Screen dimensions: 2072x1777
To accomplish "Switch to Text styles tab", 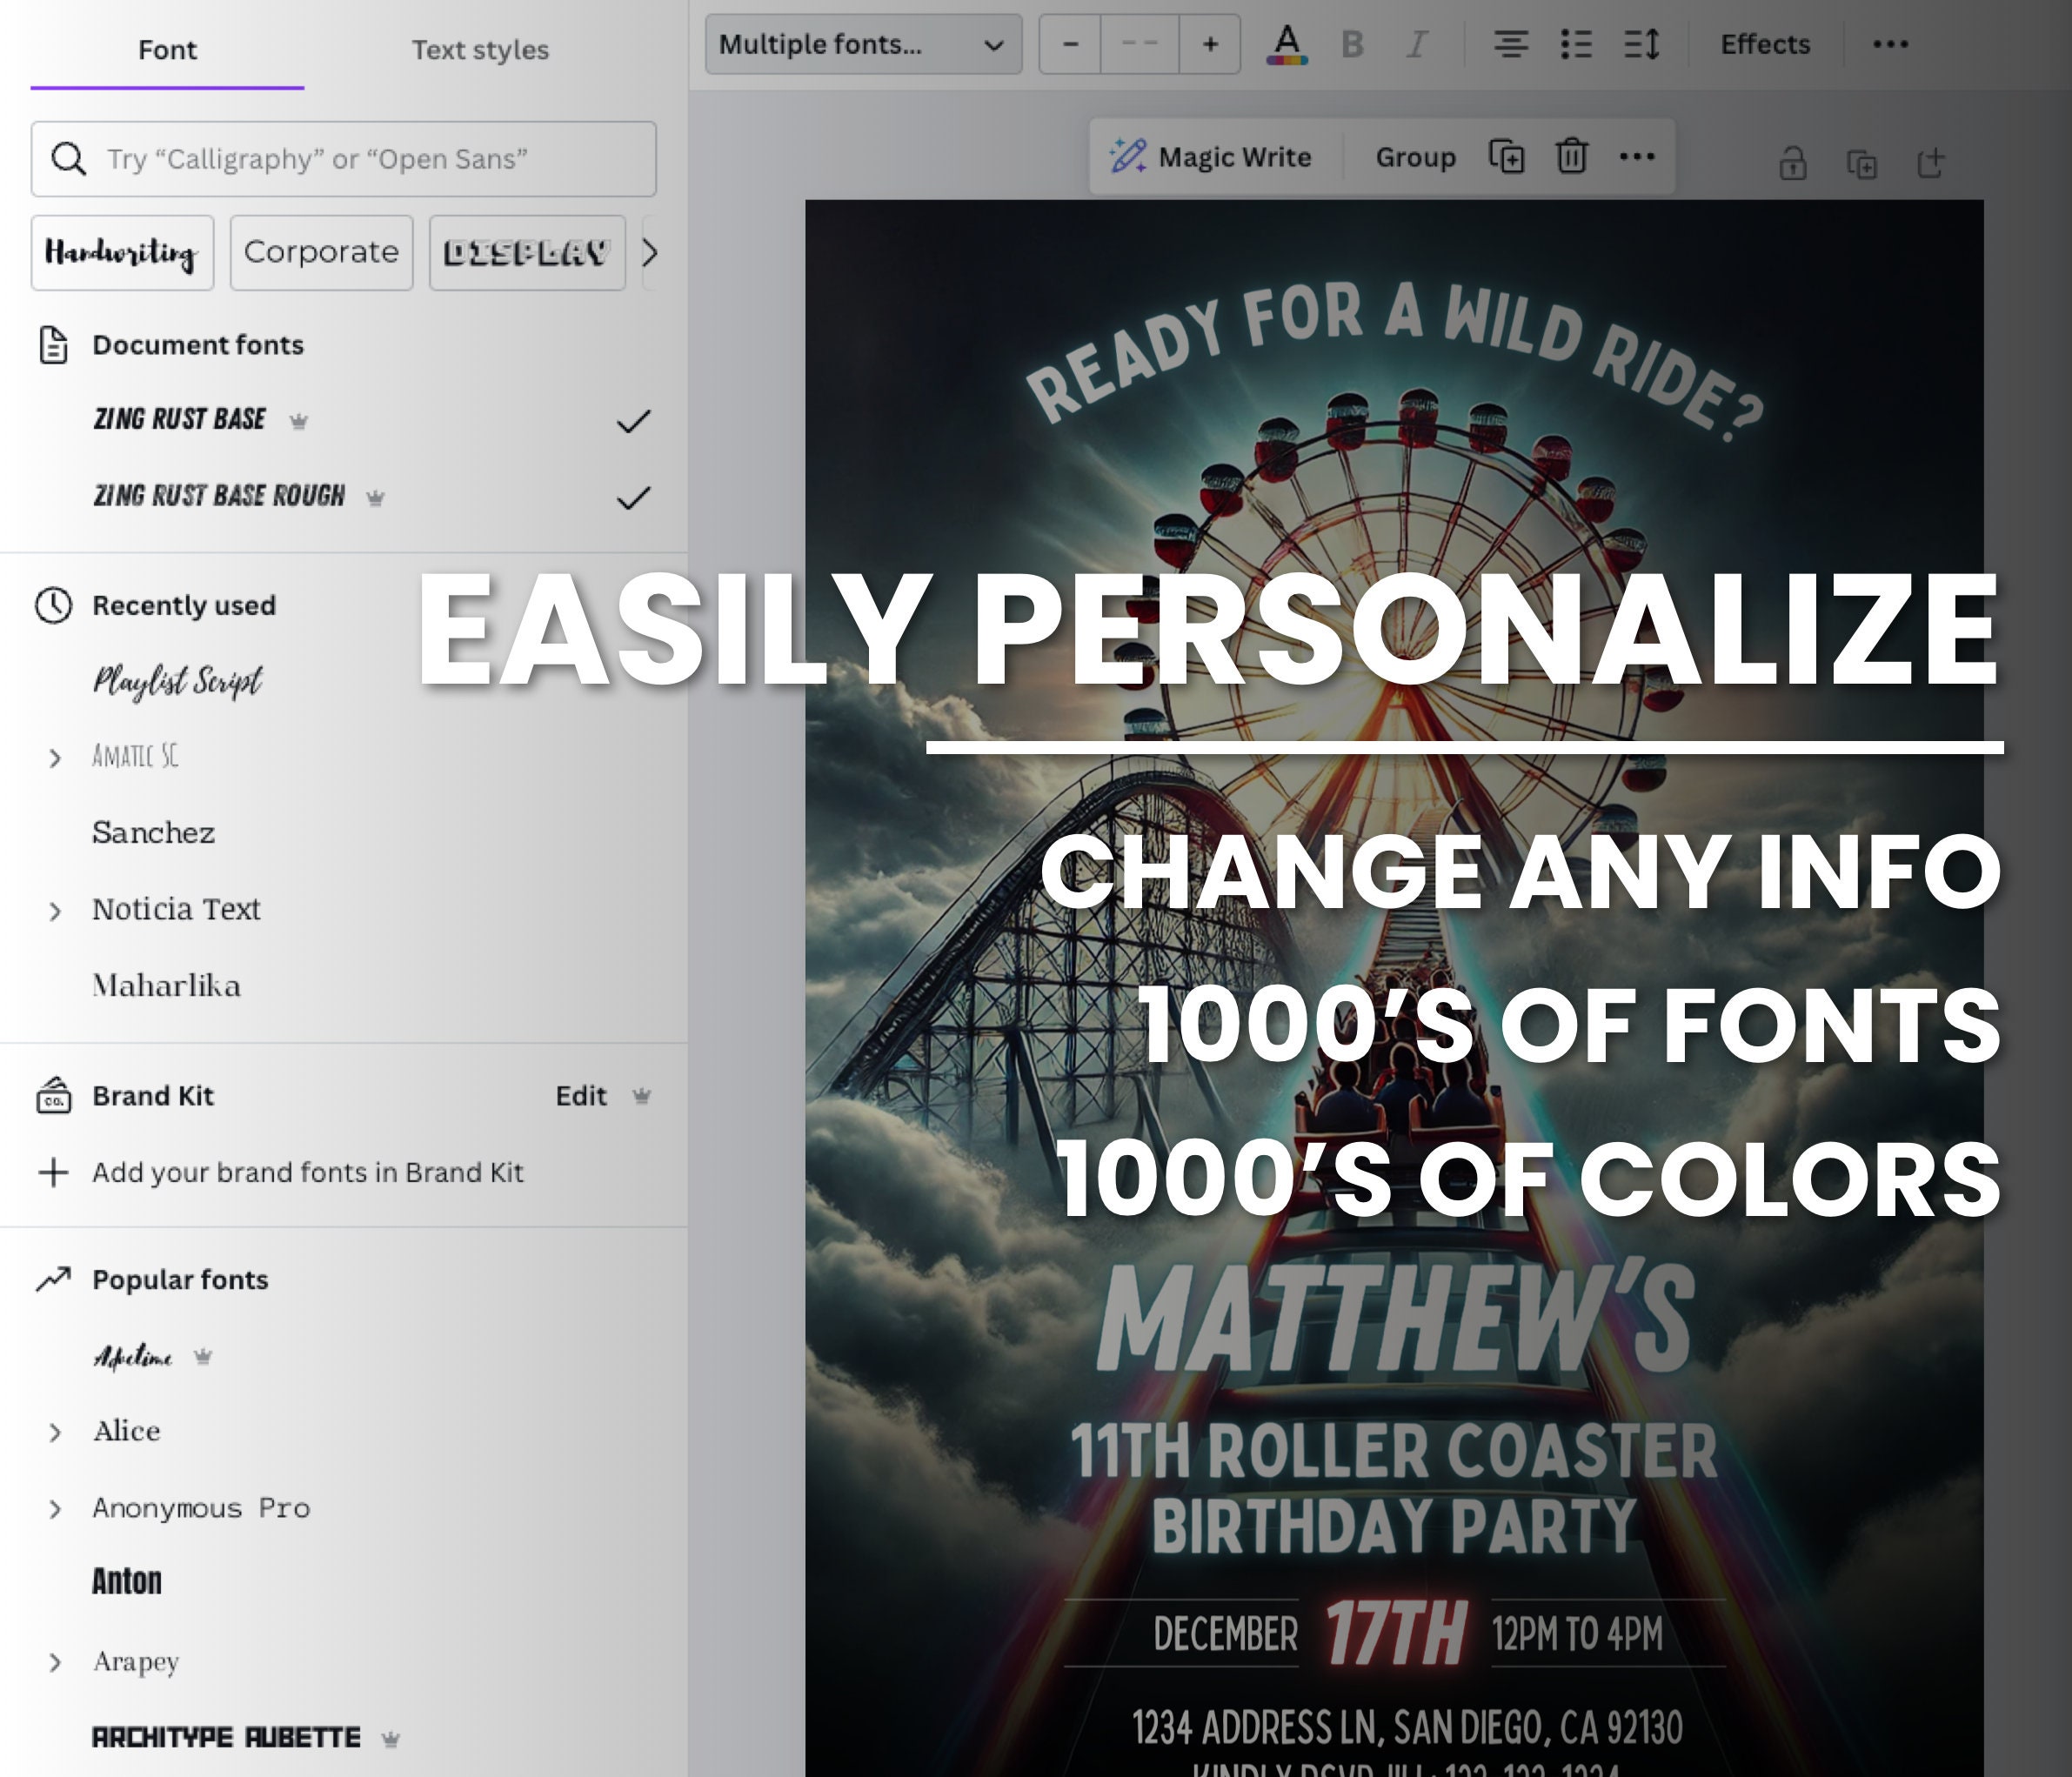I will 480,50.
